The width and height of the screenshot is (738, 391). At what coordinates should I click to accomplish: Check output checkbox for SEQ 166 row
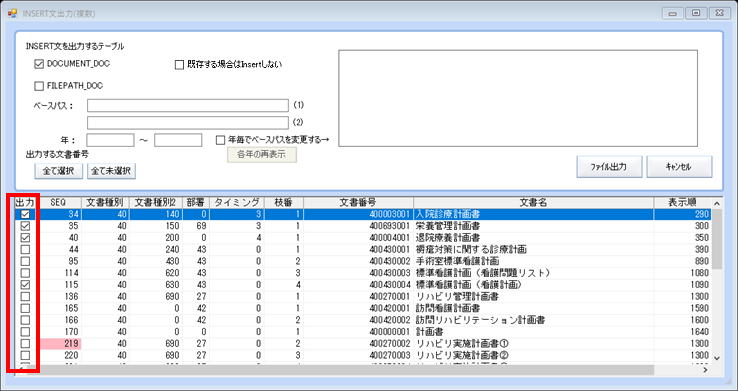click(25, 320)
